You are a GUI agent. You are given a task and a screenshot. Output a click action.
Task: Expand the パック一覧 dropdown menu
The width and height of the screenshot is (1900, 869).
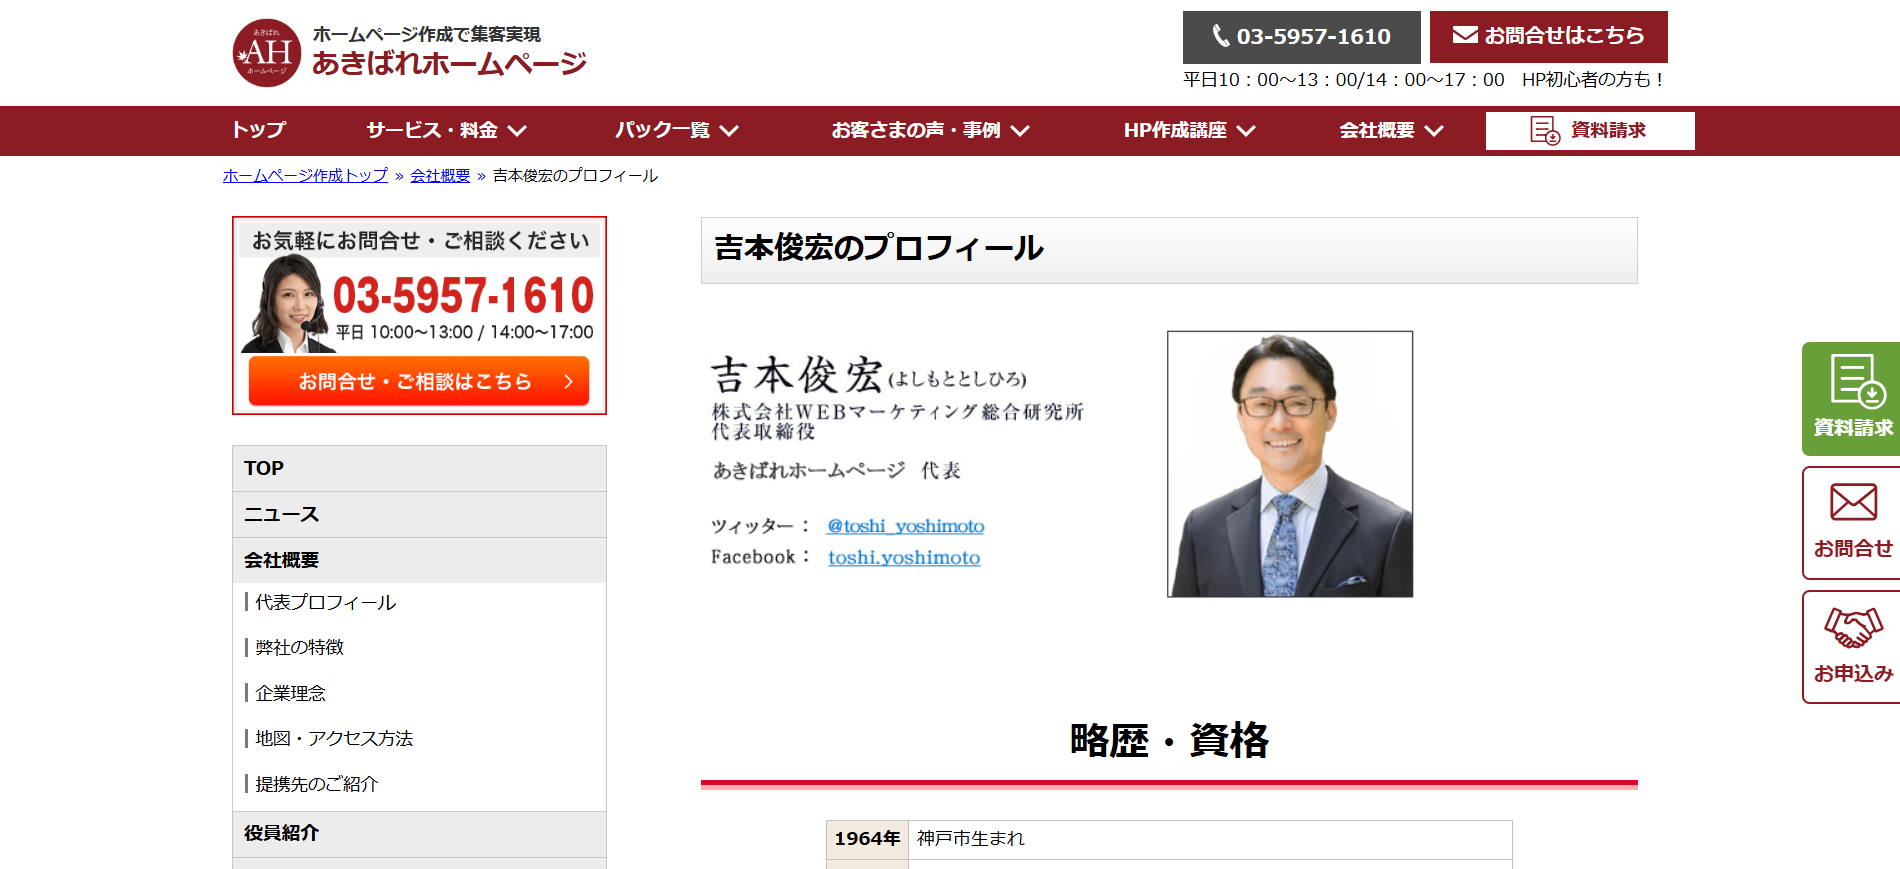(x=729, y=131)
